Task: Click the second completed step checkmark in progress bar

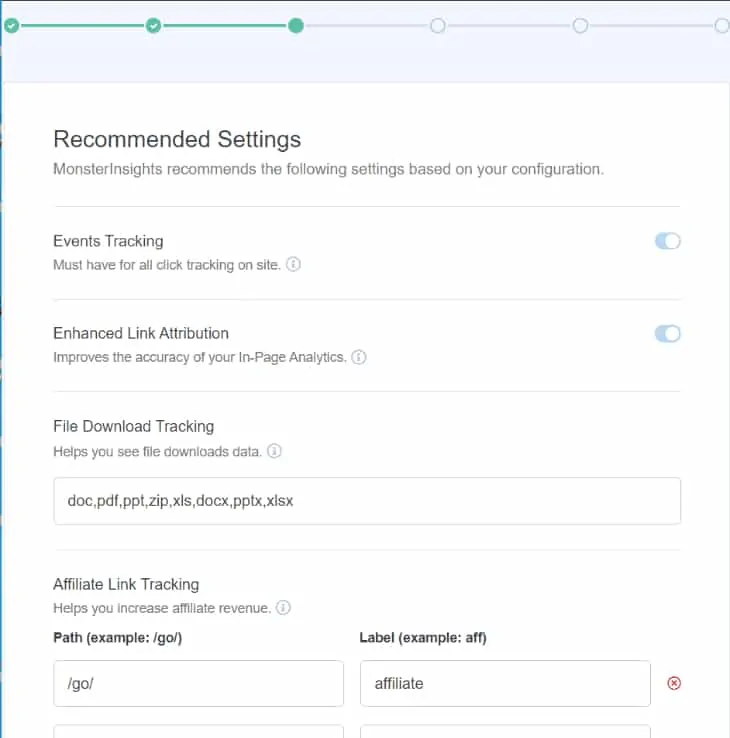Action: (x=153, y=26)
